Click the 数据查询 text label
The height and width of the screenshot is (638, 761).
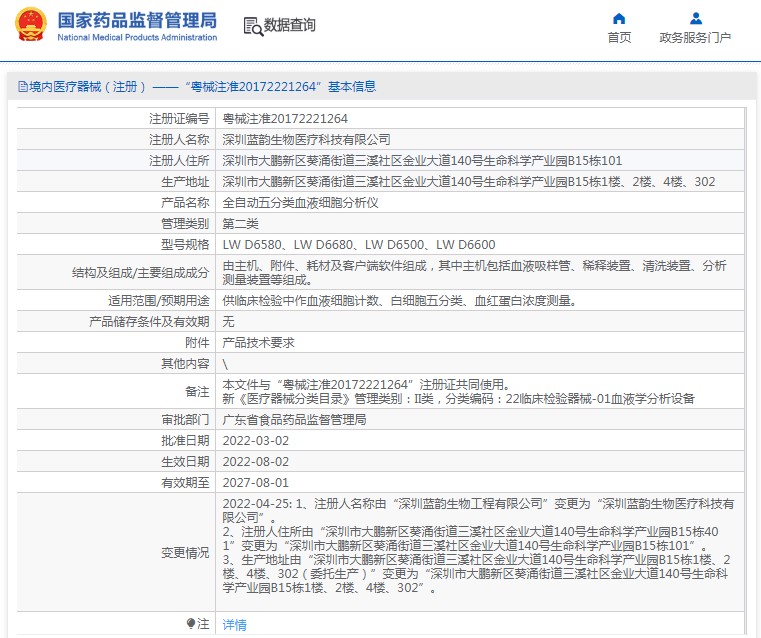pos(289,26)
